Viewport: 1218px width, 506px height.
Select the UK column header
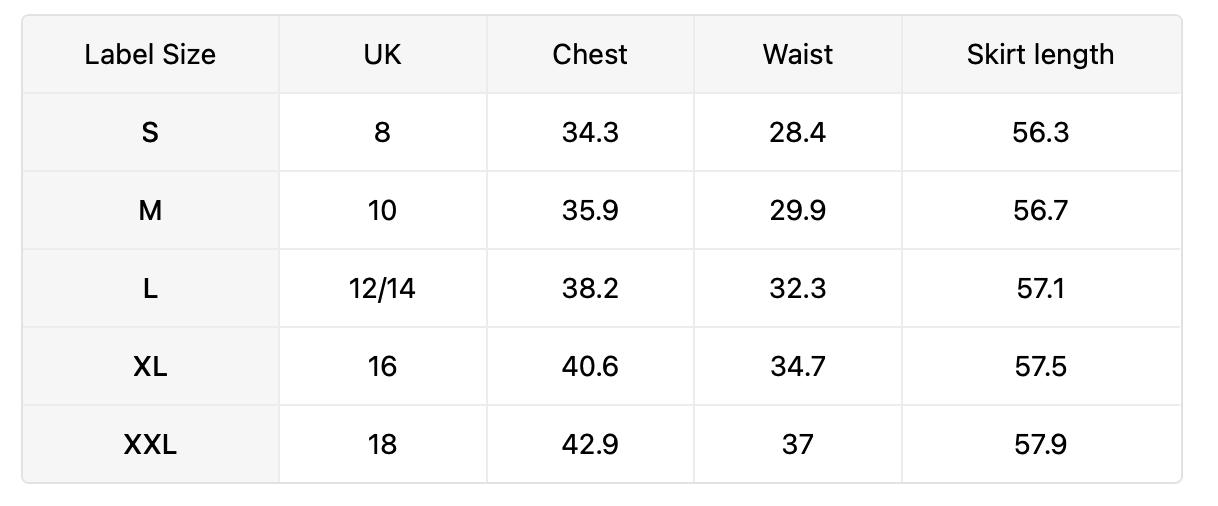pos(383,54)
